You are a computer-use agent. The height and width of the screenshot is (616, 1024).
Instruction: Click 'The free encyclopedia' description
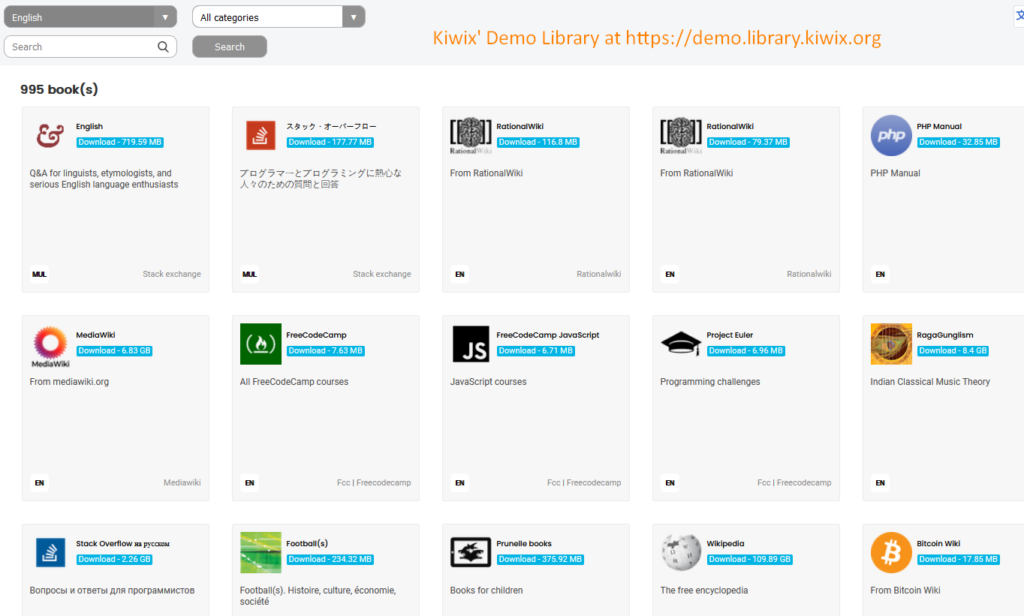coord(704,590)
